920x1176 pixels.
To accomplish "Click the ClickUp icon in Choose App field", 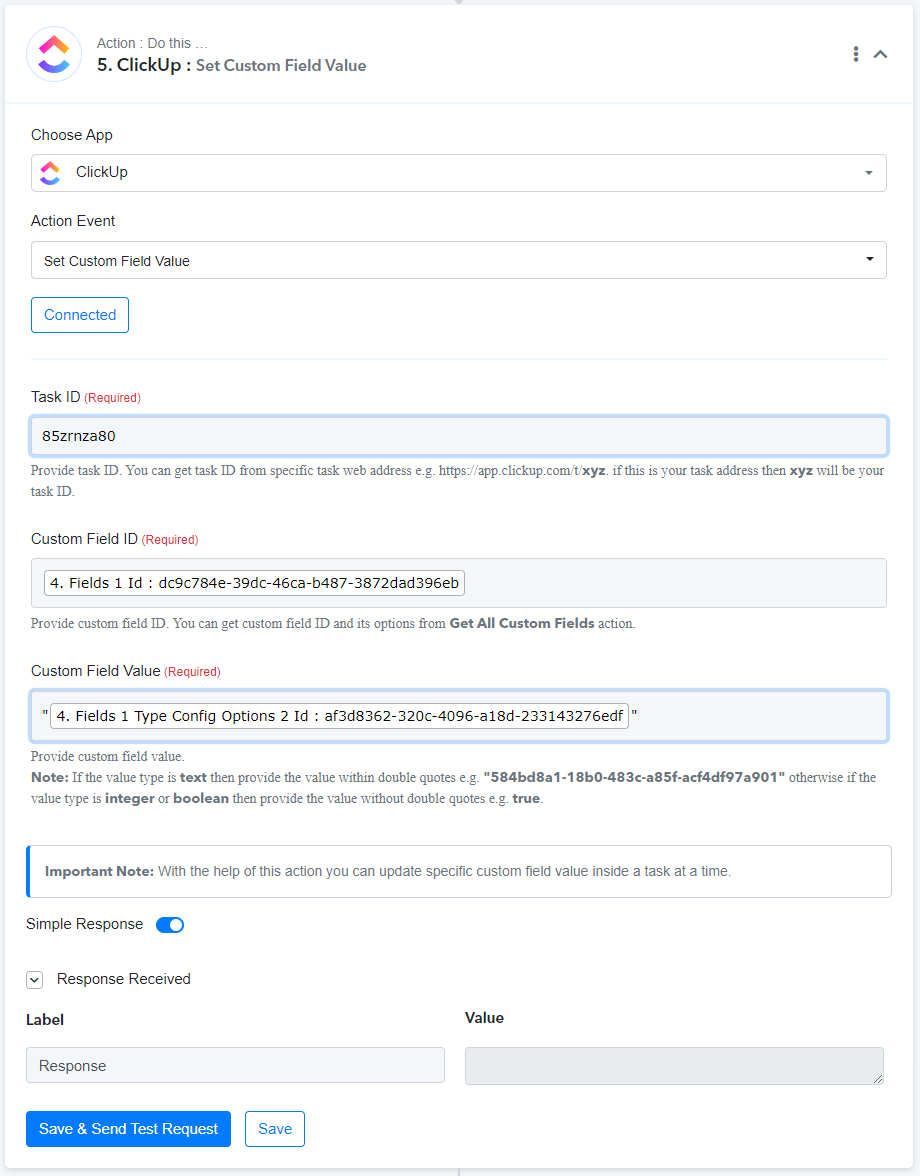I will coord(50,172).
